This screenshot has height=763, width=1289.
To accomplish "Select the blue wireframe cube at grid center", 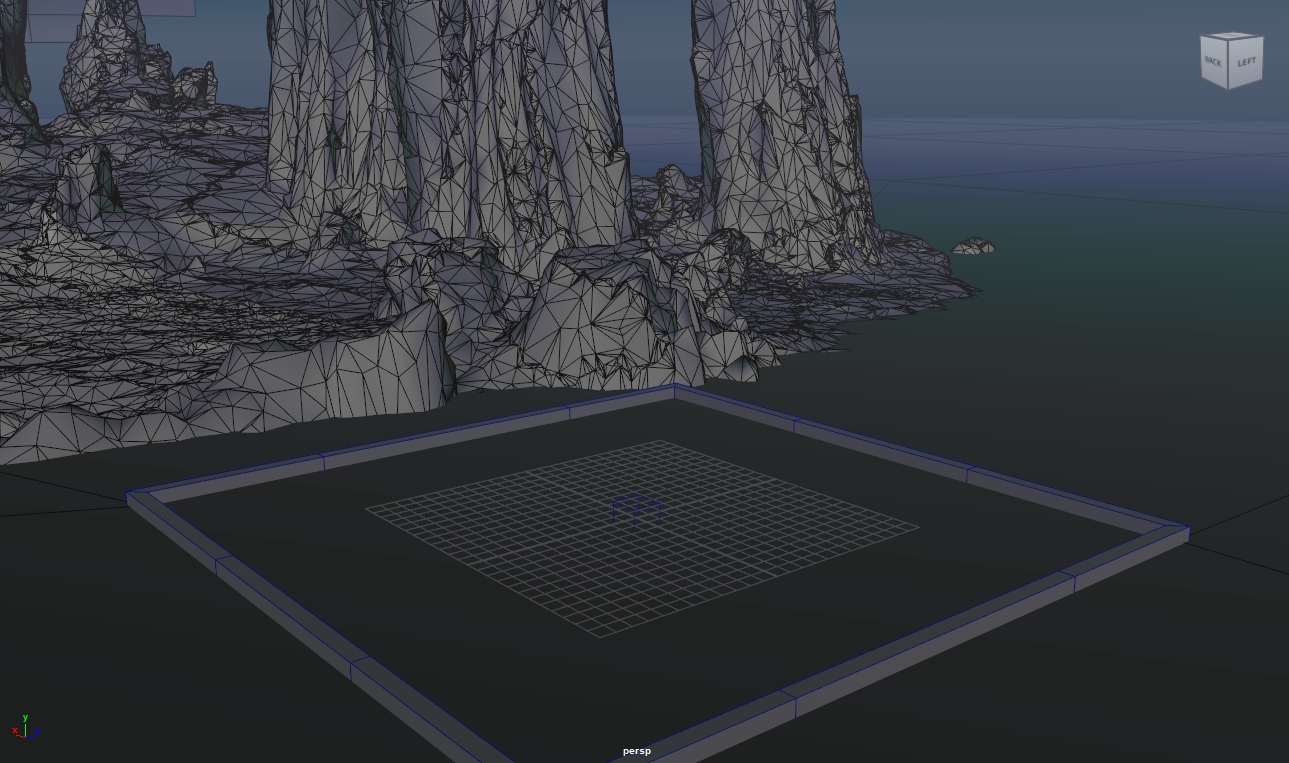I will point(636,508).
